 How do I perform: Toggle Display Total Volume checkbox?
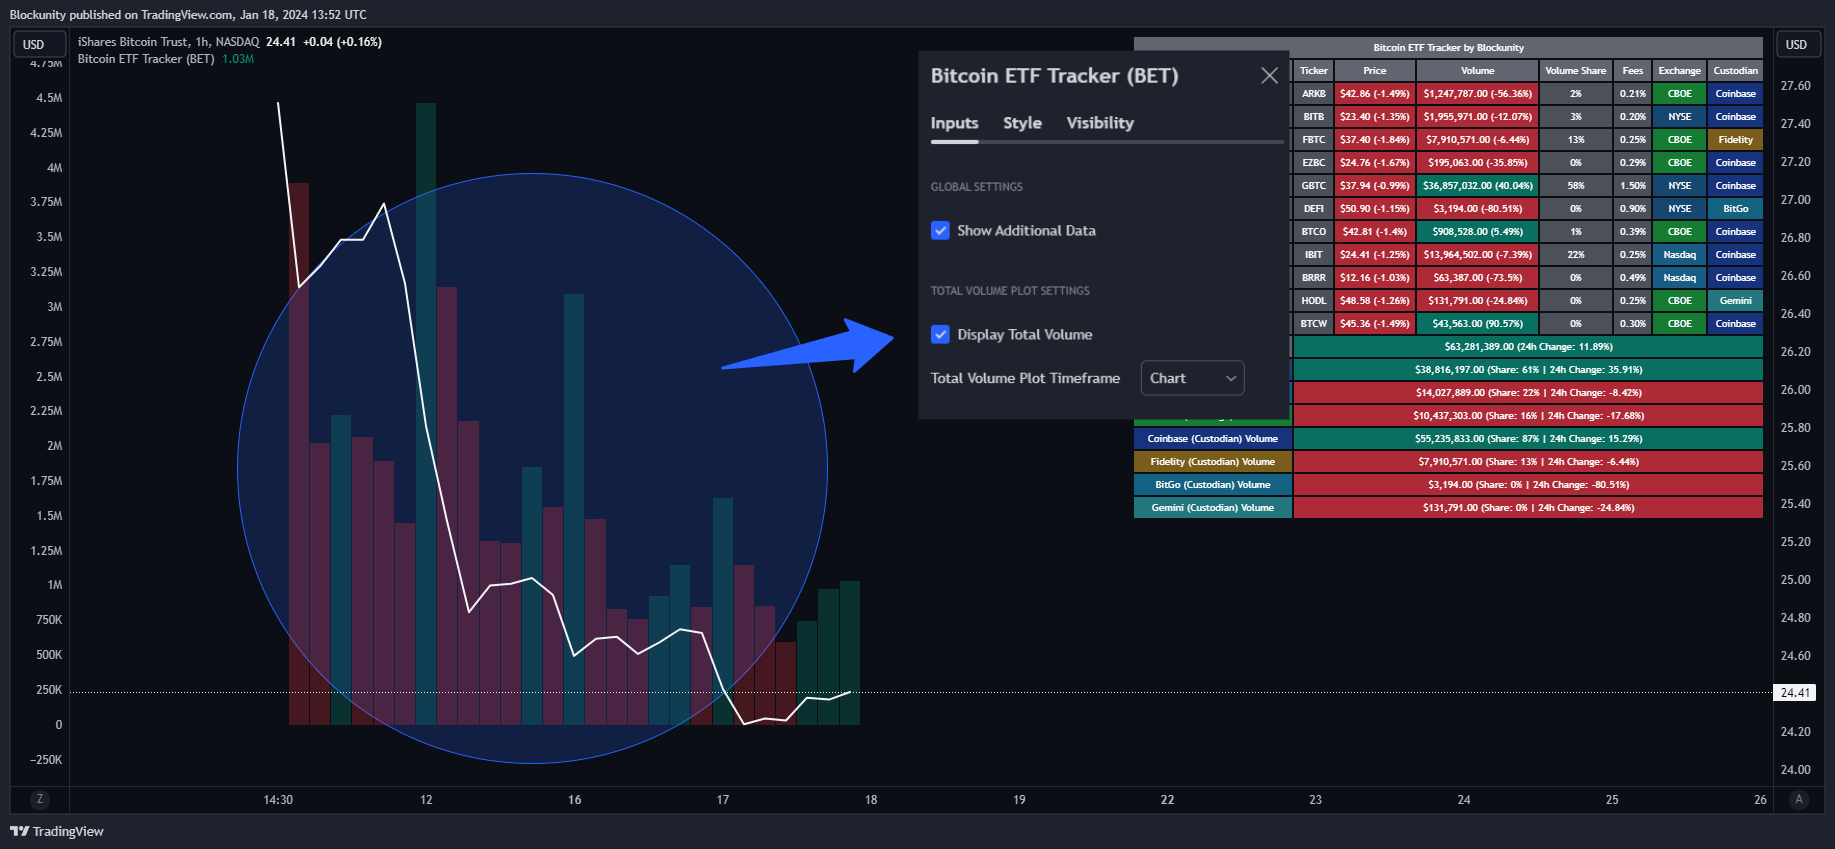940,335
